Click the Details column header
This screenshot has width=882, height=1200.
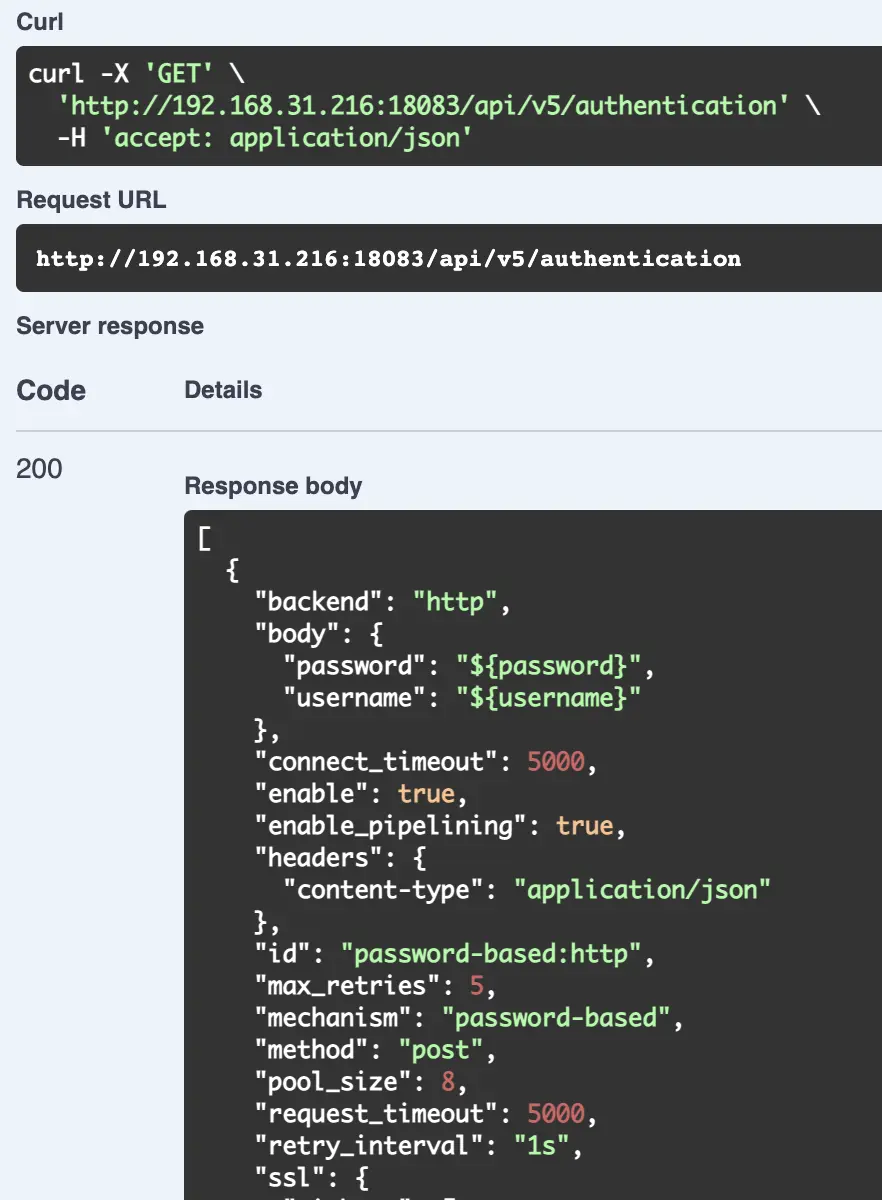click(224, 390)
